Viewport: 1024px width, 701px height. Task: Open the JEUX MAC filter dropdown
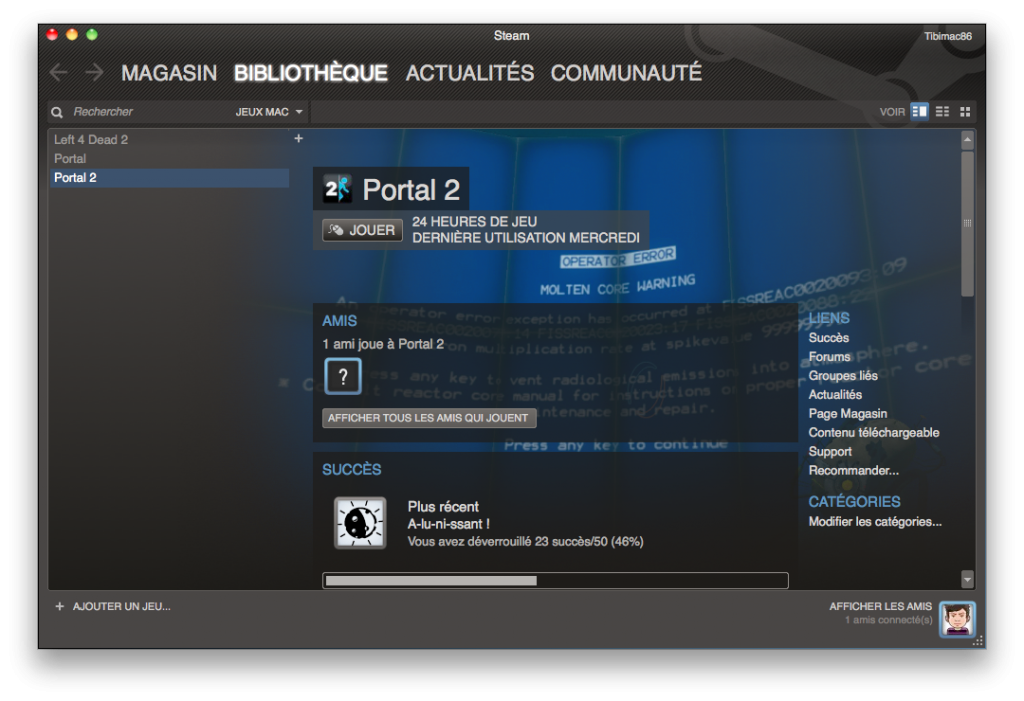pyautogui.click(x=269, y=112)
